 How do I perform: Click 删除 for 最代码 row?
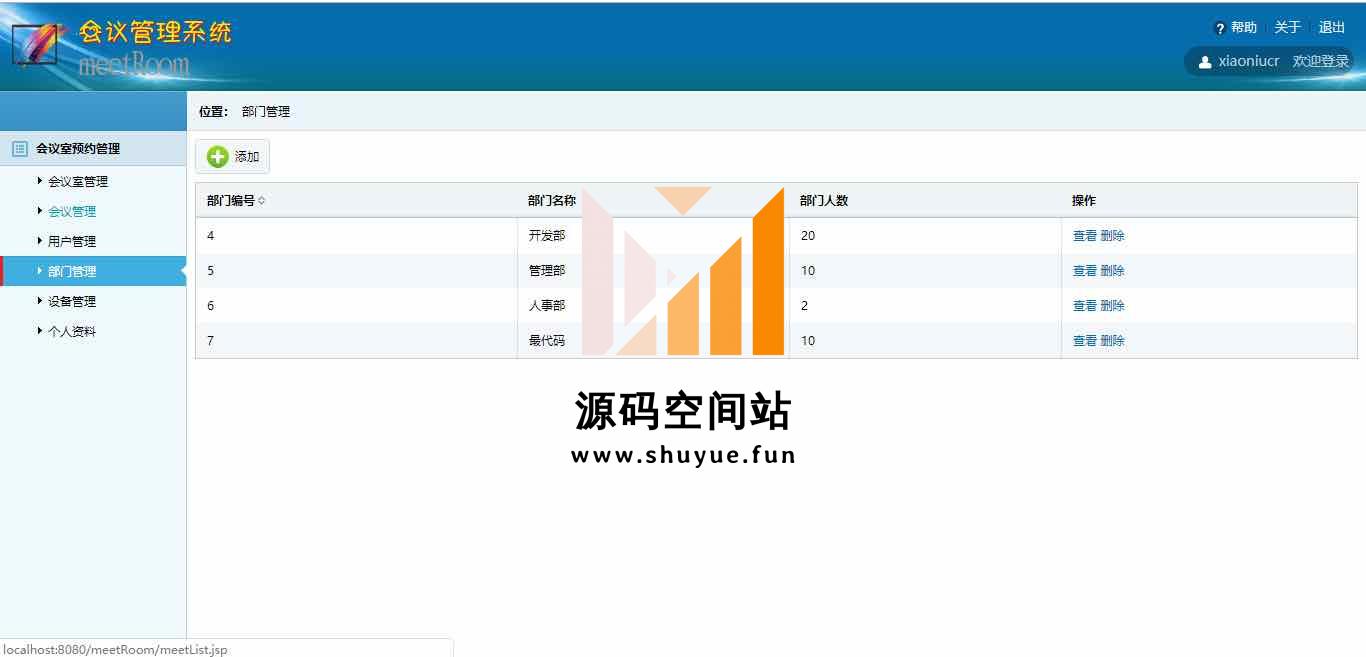1113,341
